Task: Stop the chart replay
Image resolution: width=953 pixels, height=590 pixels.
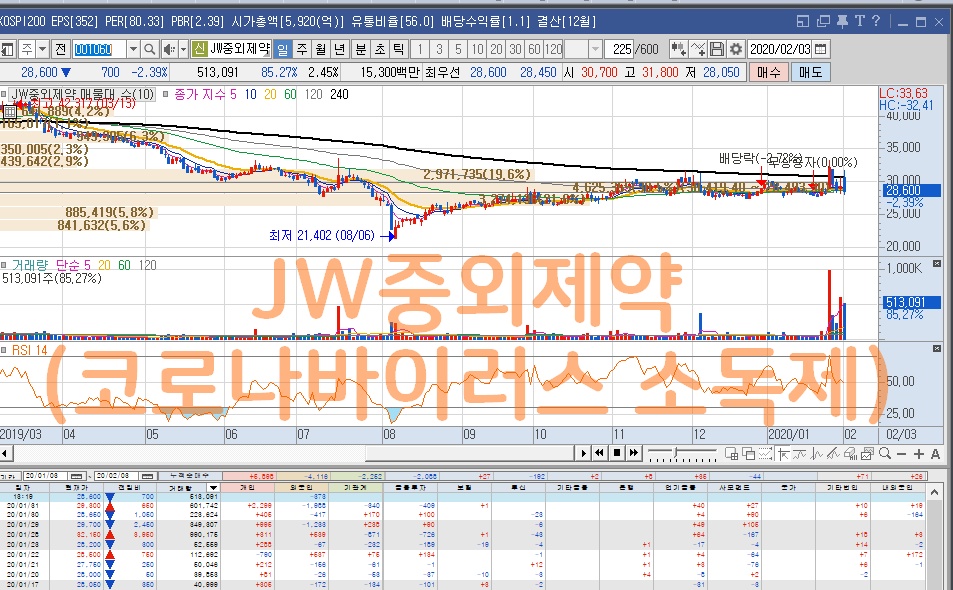Action: 616,453
